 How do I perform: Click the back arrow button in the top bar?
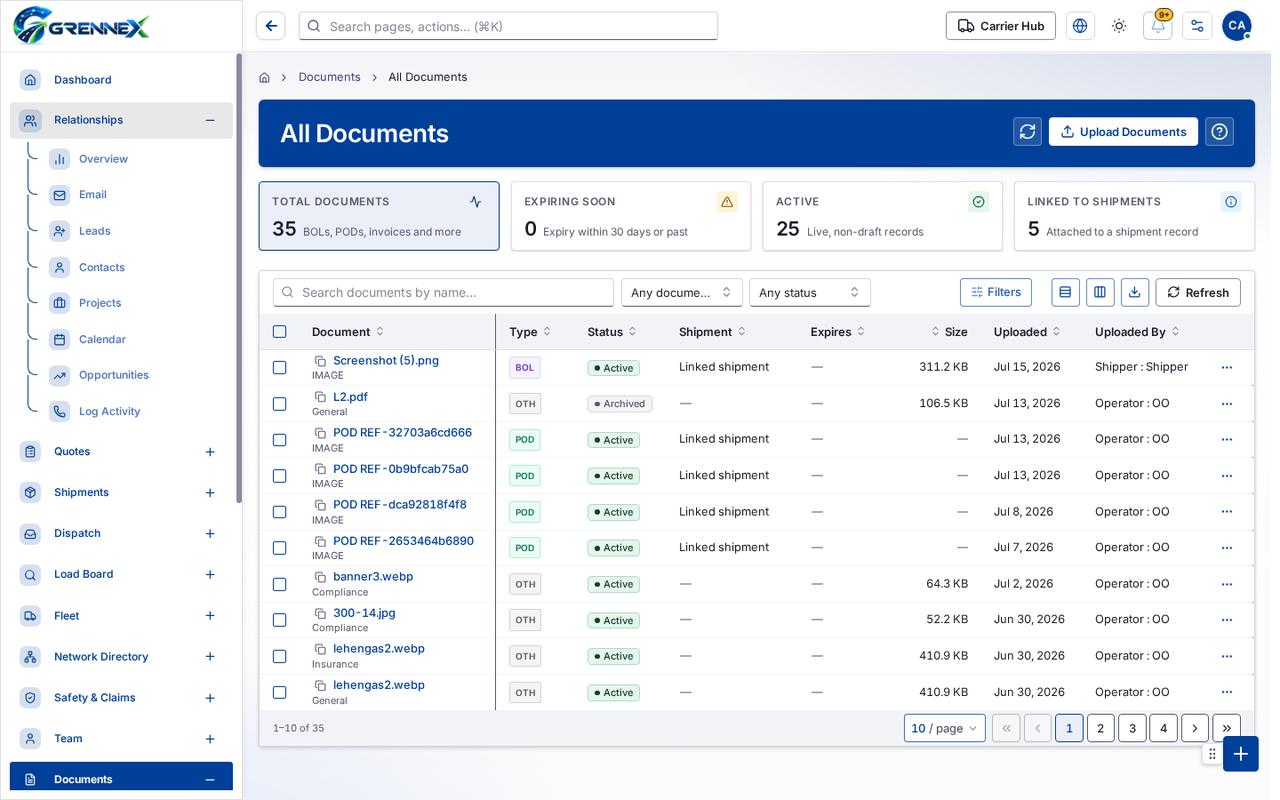271,26
